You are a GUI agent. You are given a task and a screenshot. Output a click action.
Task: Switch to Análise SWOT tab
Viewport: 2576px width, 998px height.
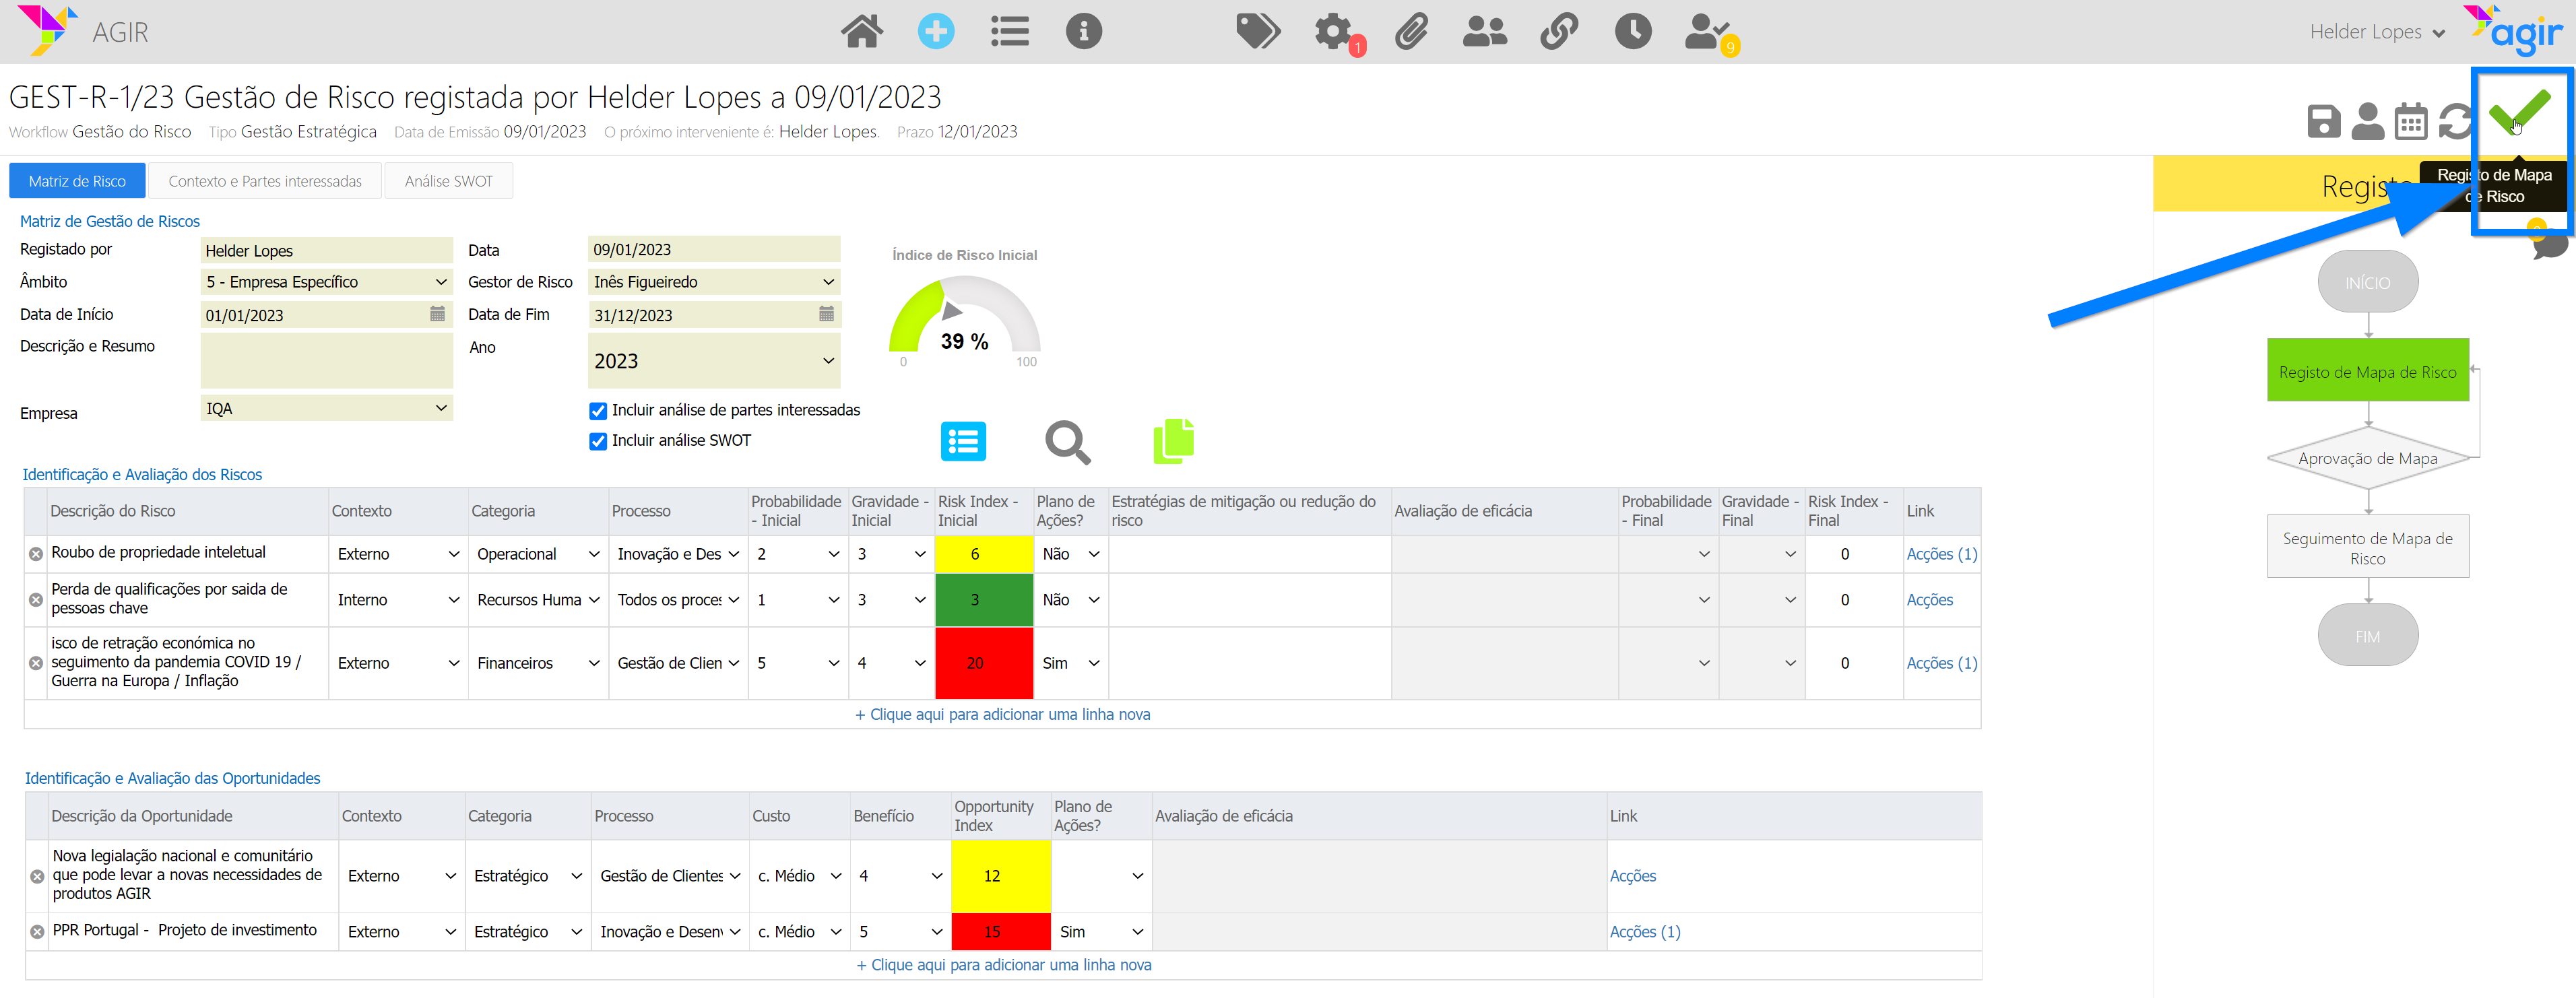(x=448, y=181)
